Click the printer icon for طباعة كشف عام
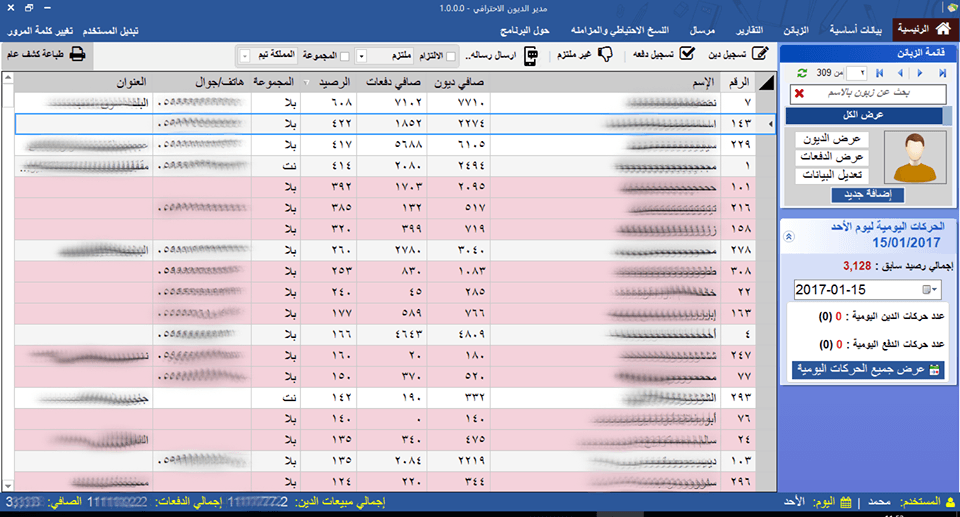Viewport: 960px width, 517px height. (x=77, y=54)
